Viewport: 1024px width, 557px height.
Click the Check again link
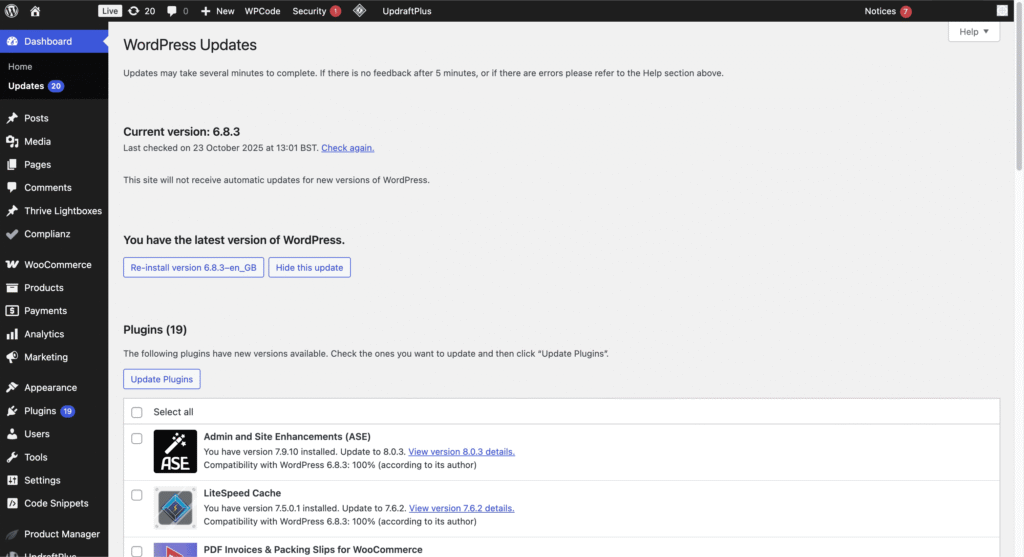tap(347, 148)
